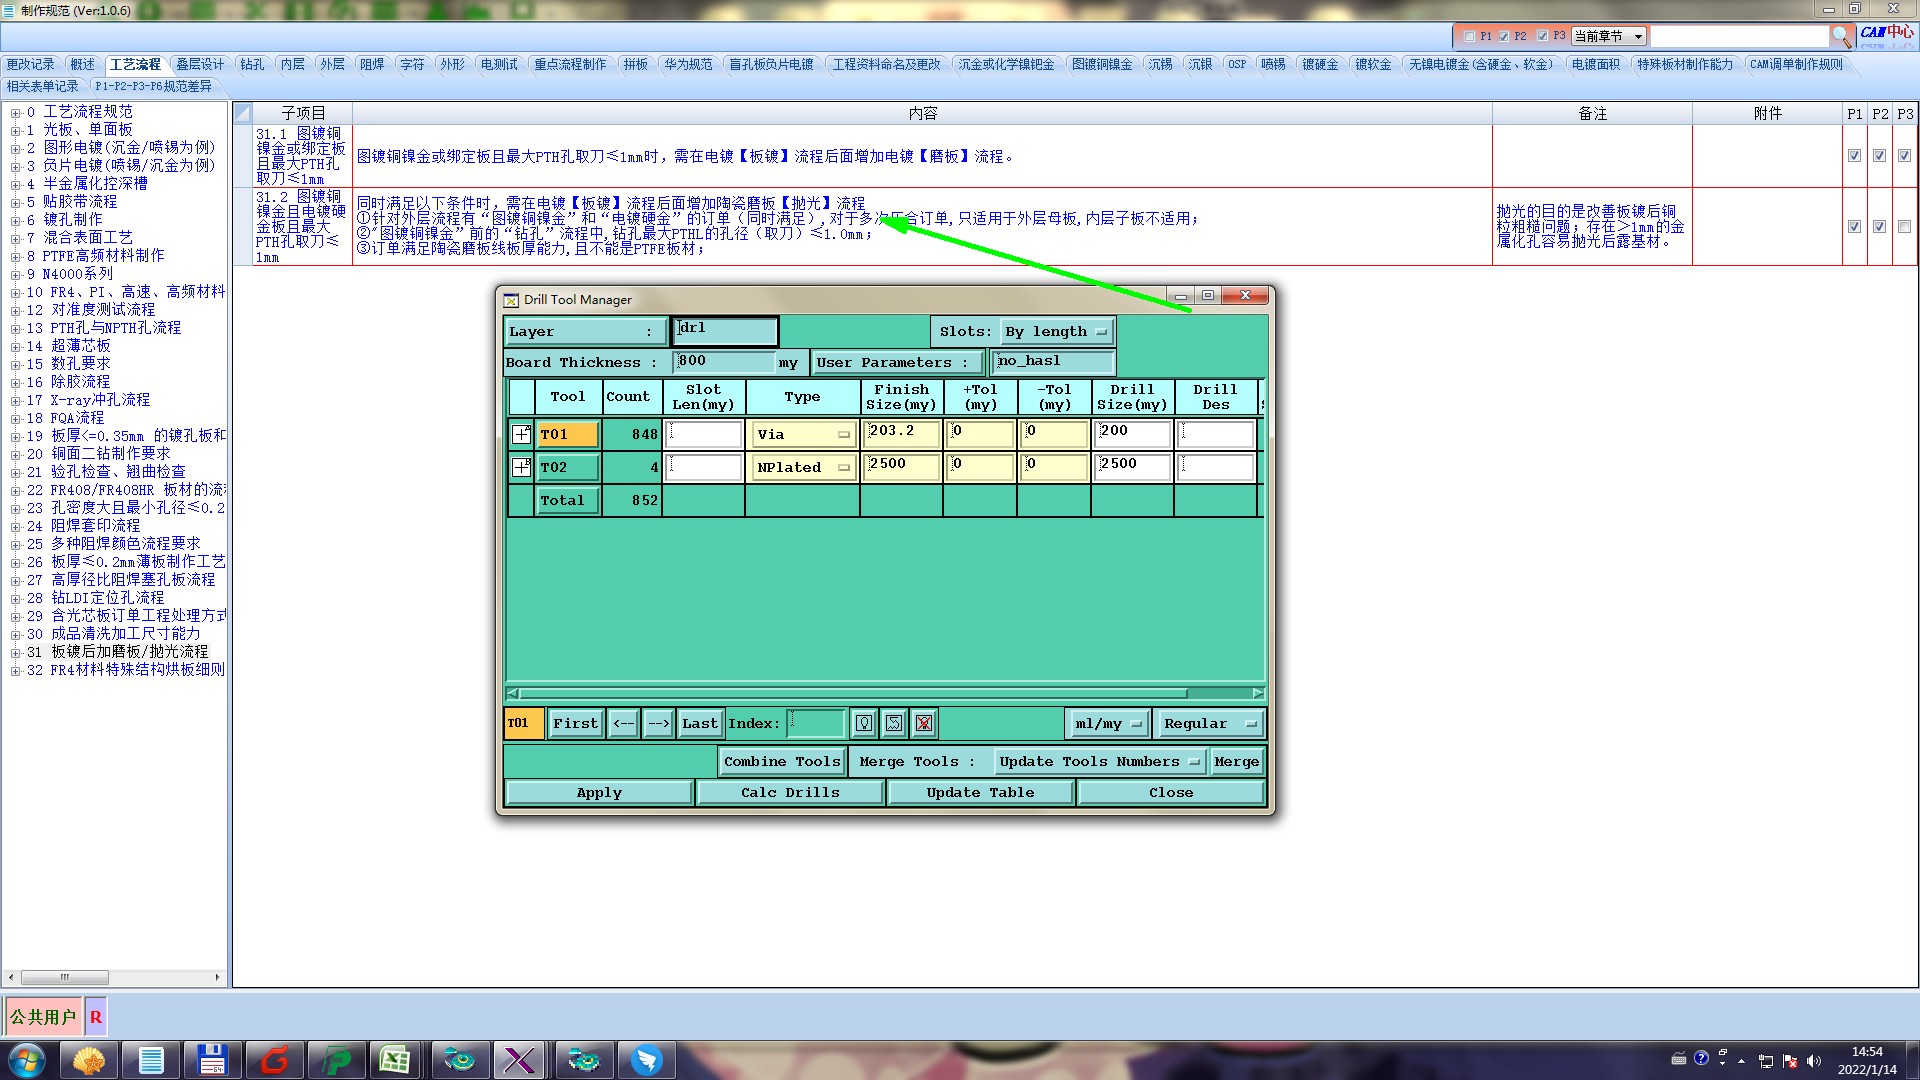Click the lightbulb highlight icon beside Index
Viewport: 1920px width, 1080px height.
pos(864,723)
